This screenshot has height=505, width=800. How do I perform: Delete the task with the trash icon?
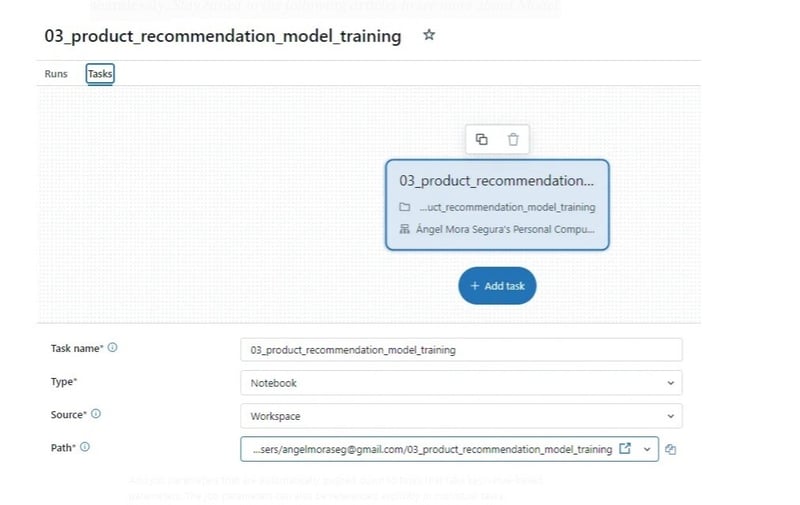pyautogui.click(x=513, y=139)
